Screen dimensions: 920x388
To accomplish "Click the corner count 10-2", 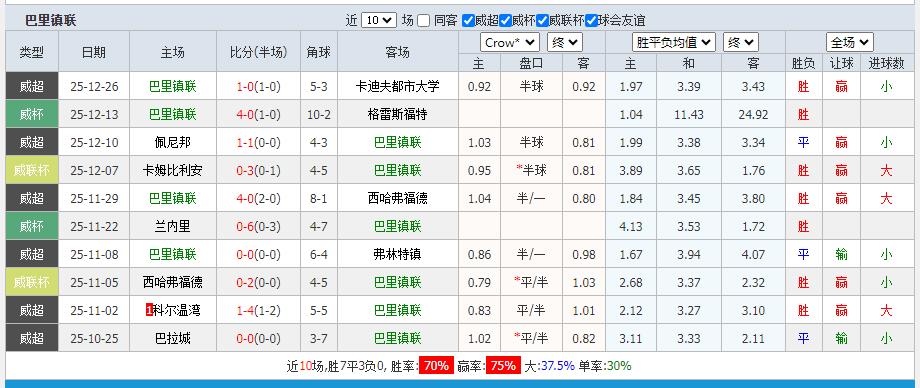I will tap(319, 114).
